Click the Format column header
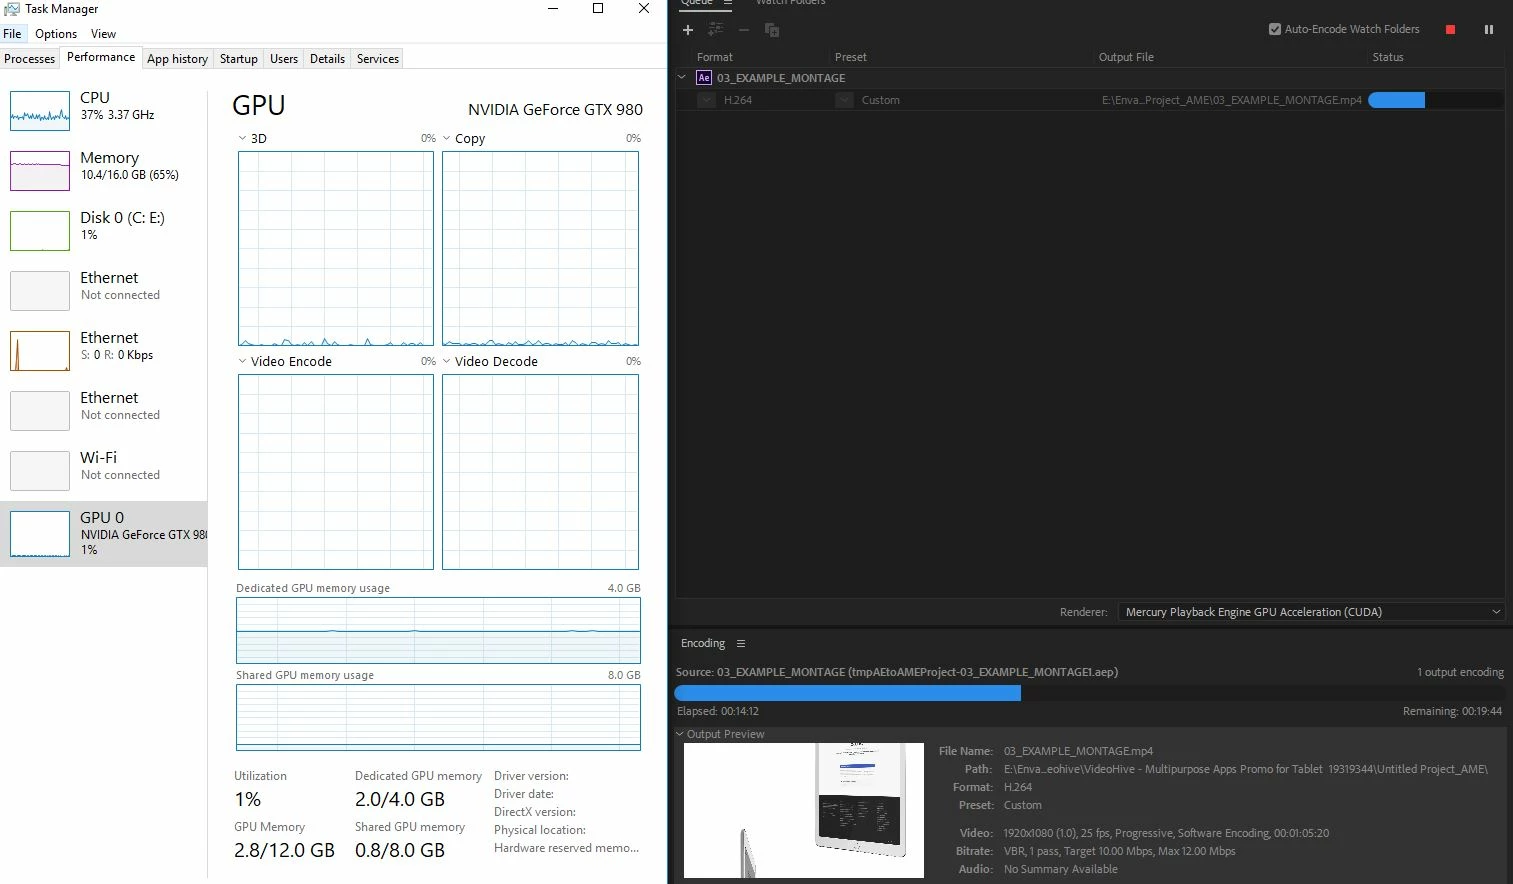Screen dimensions: 1513x884 click(715, 57)
